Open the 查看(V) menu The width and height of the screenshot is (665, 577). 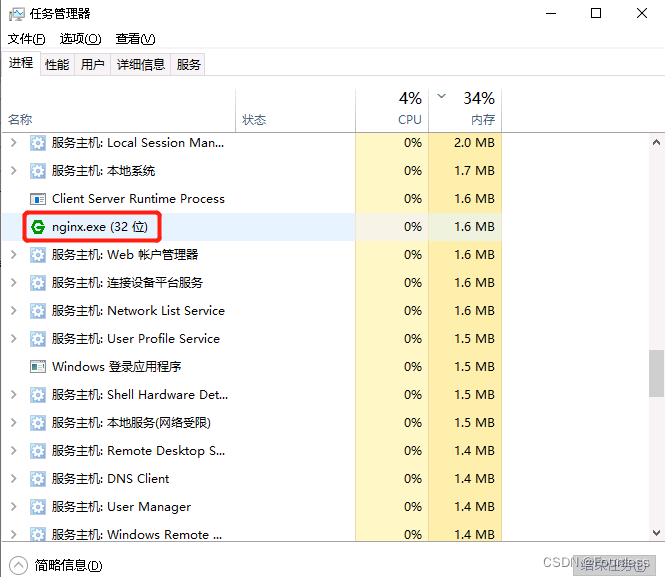(135, 39)
